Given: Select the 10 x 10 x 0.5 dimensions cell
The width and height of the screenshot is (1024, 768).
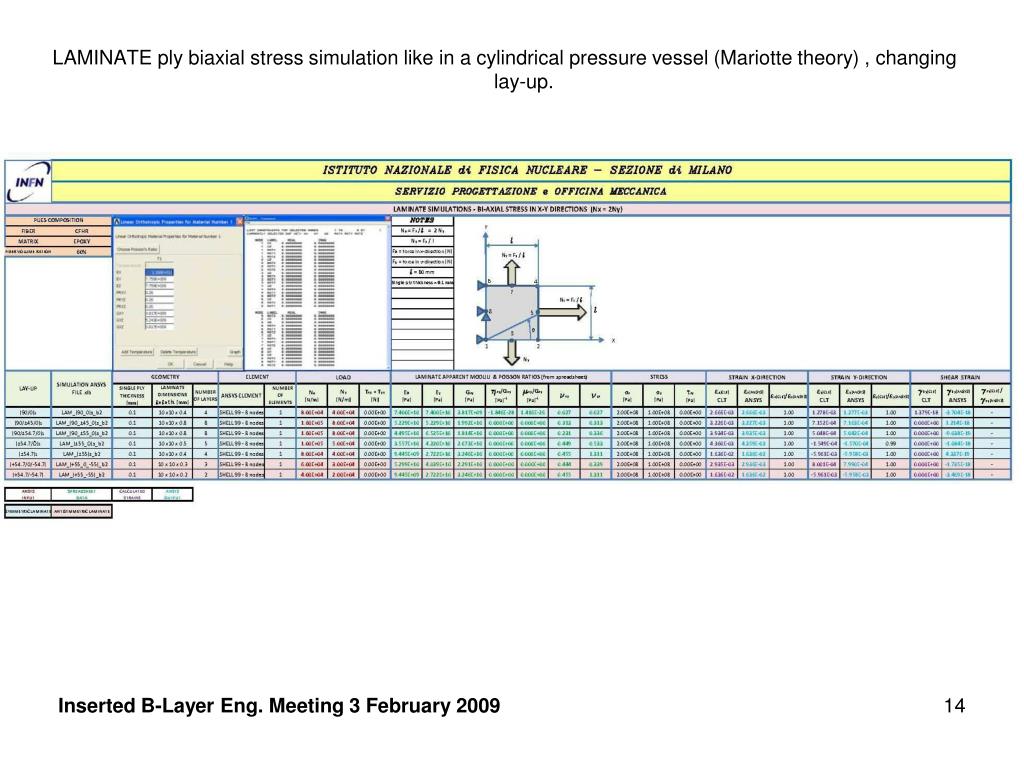Looking at the screenshot, I should point(172,443).
